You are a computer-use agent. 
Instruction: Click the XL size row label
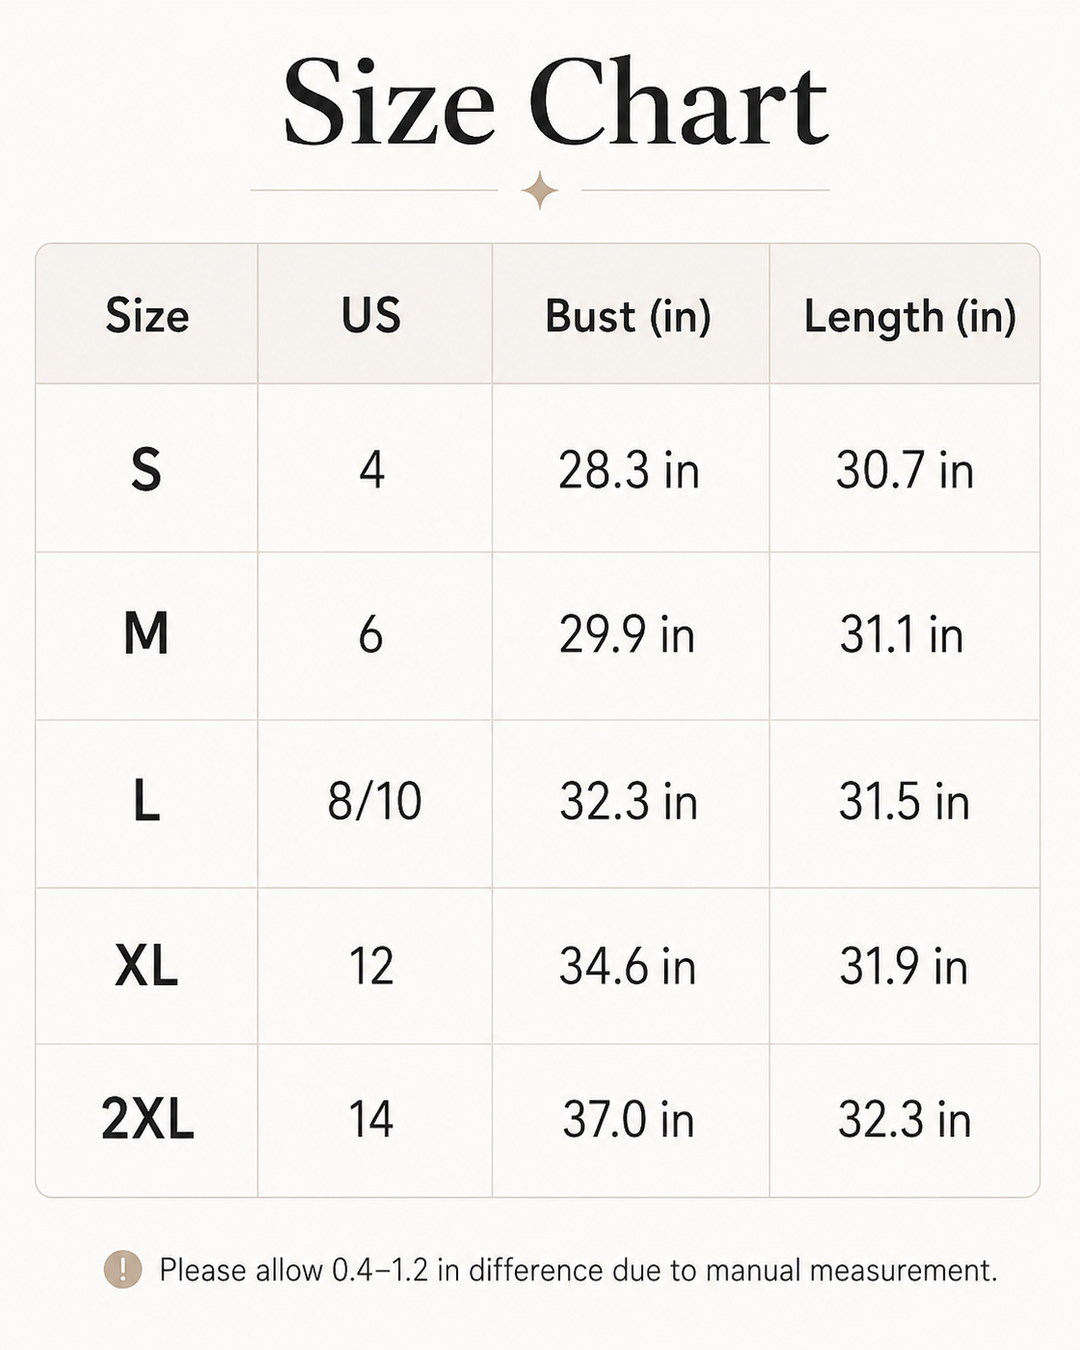(x=147, y=966)
